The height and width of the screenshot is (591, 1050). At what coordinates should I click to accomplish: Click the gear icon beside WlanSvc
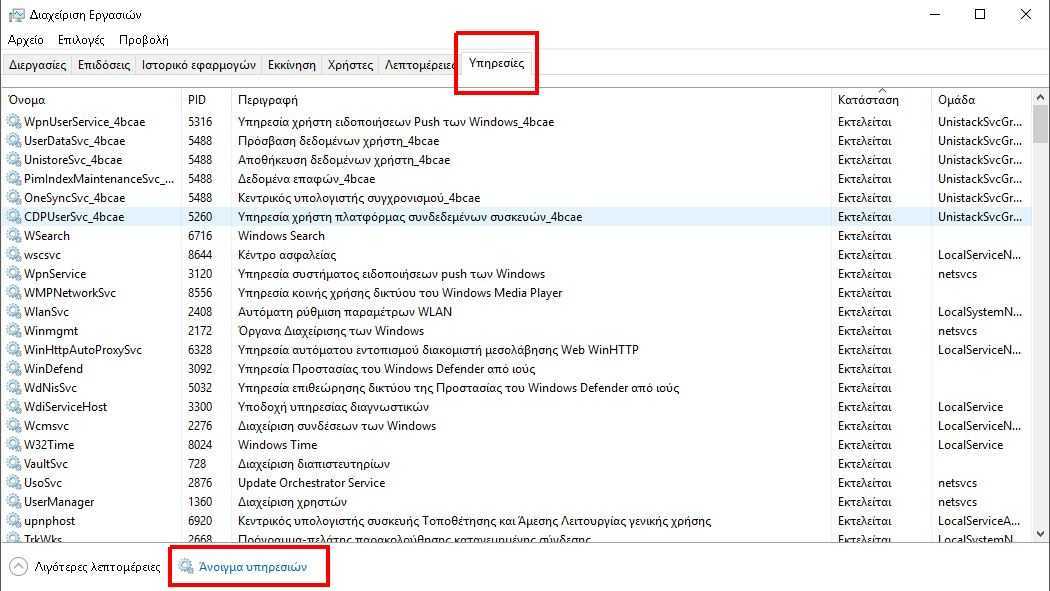coord(14,312)
